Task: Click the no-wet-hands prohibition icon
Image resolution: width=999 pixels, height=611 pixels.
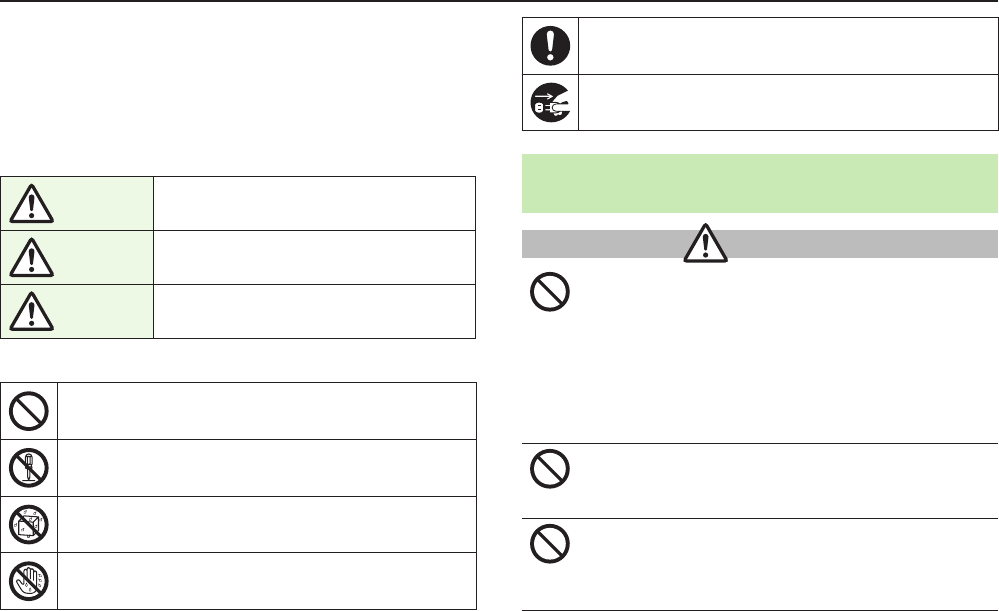Action: 29,581
